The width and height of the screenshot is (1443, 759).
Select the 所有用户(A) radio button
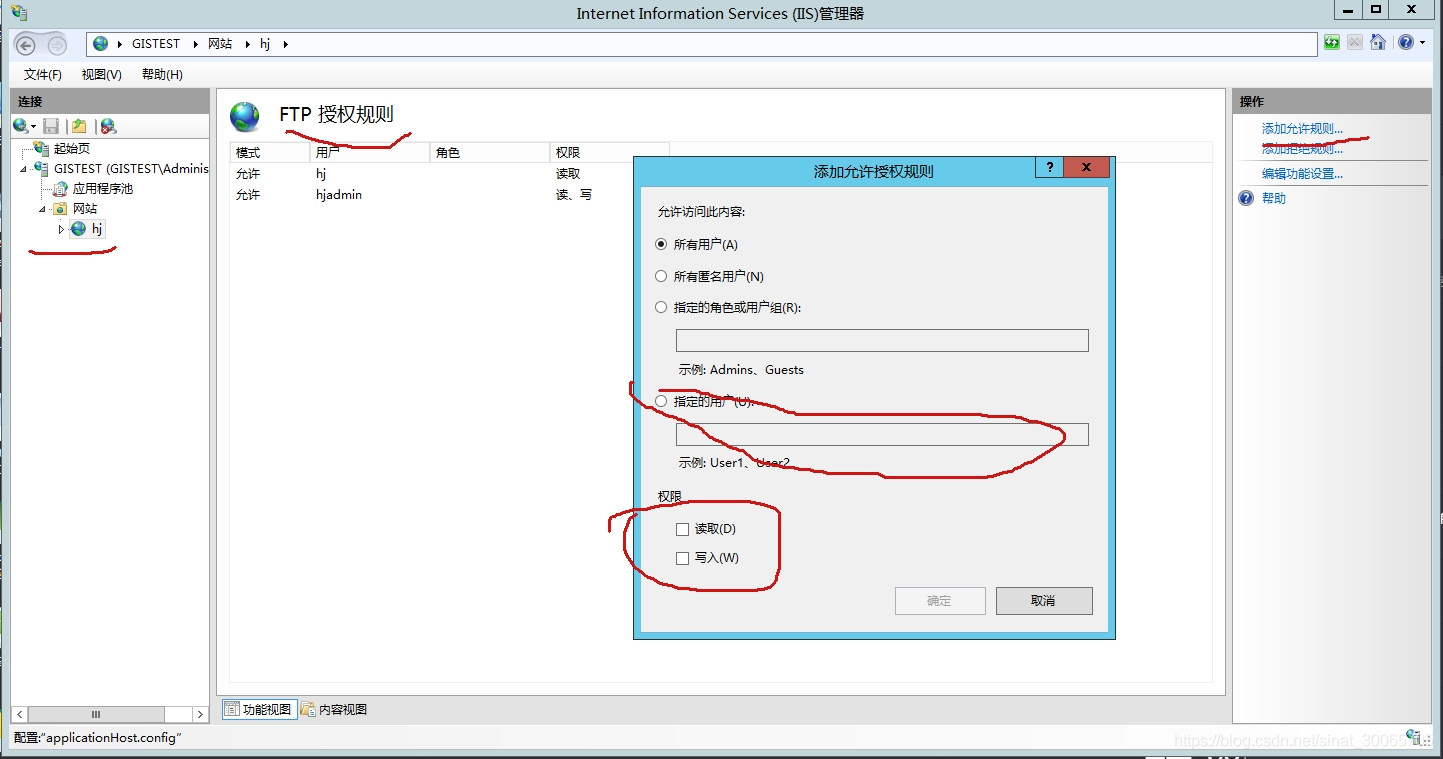(660, 244)
